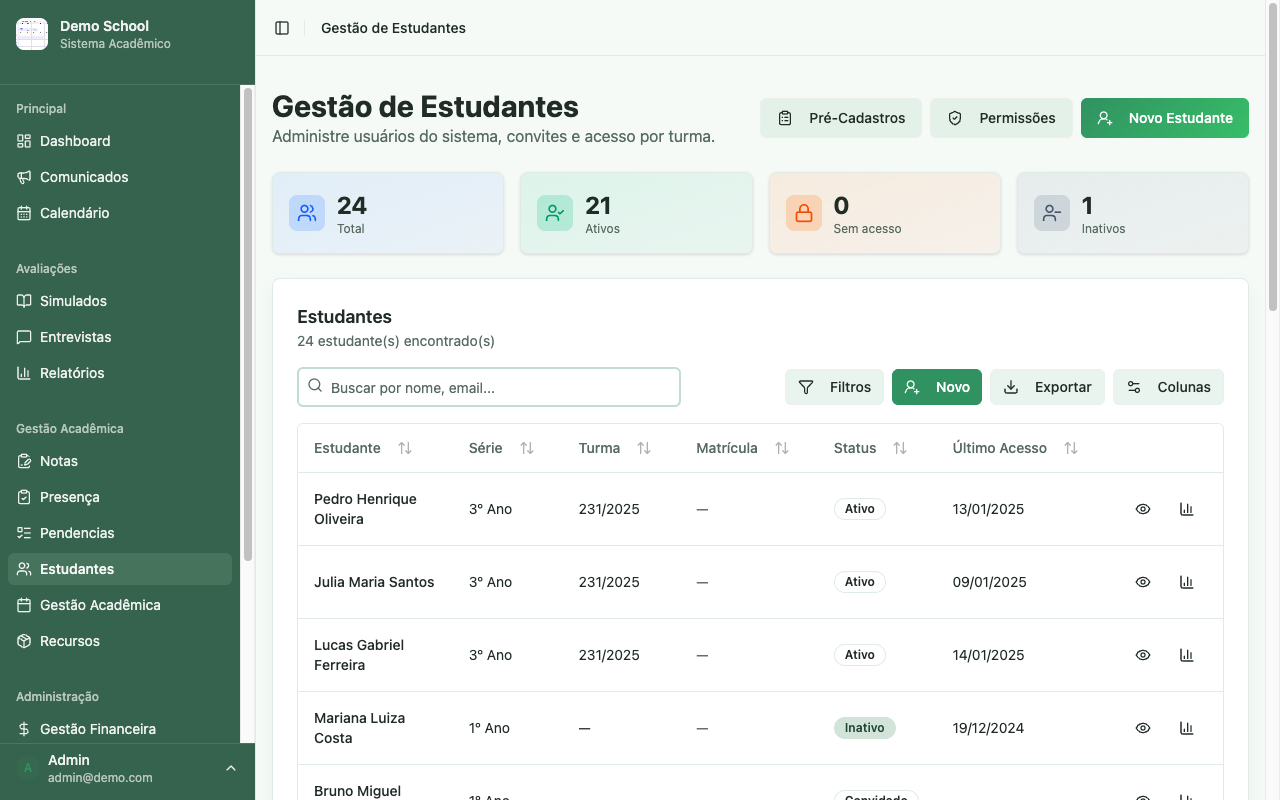Open Calendário page
This screenshot has height=800, width=1280.
(120, 213)
